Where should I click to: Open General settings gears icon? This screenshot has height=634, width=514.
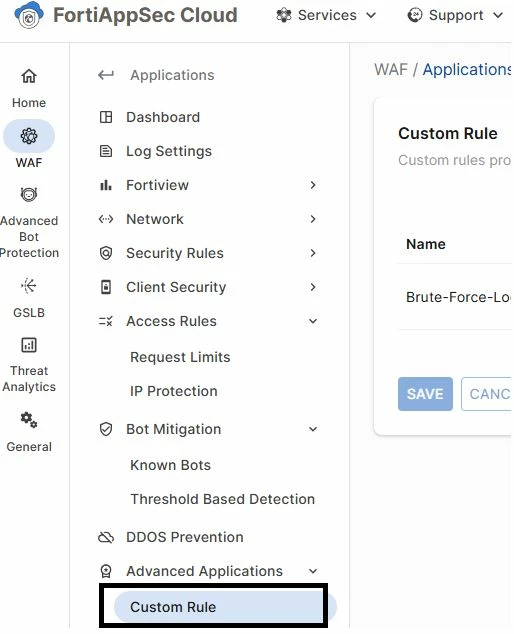coord(29,420)
